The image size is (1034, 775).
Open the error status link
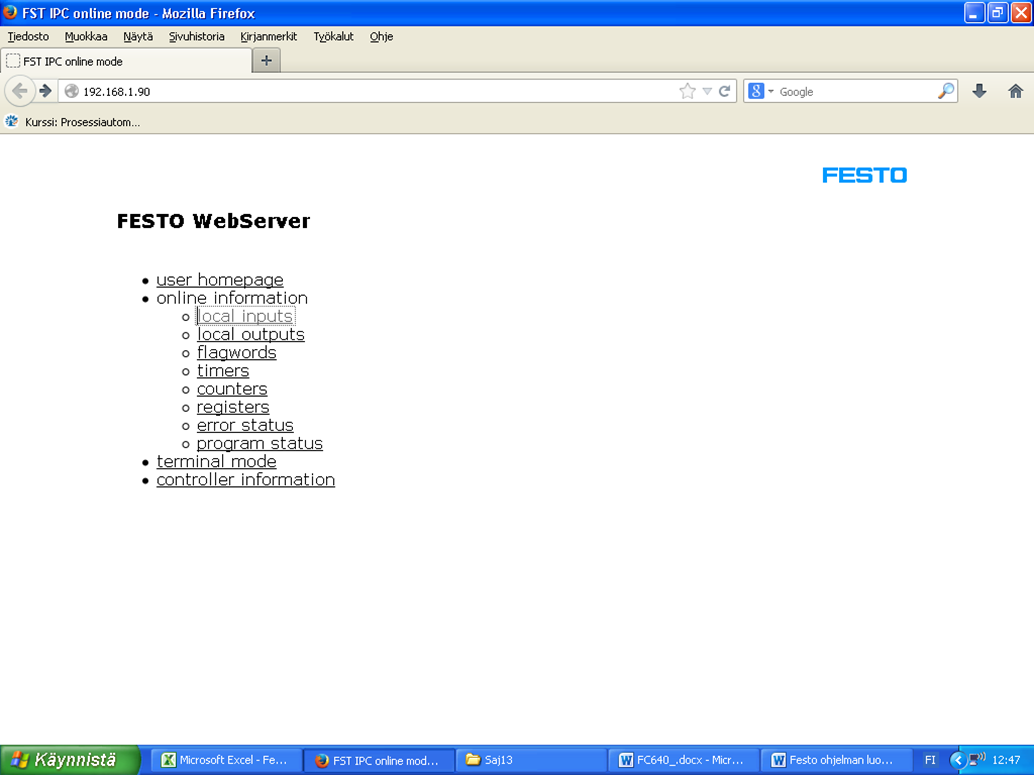point(245,425)
